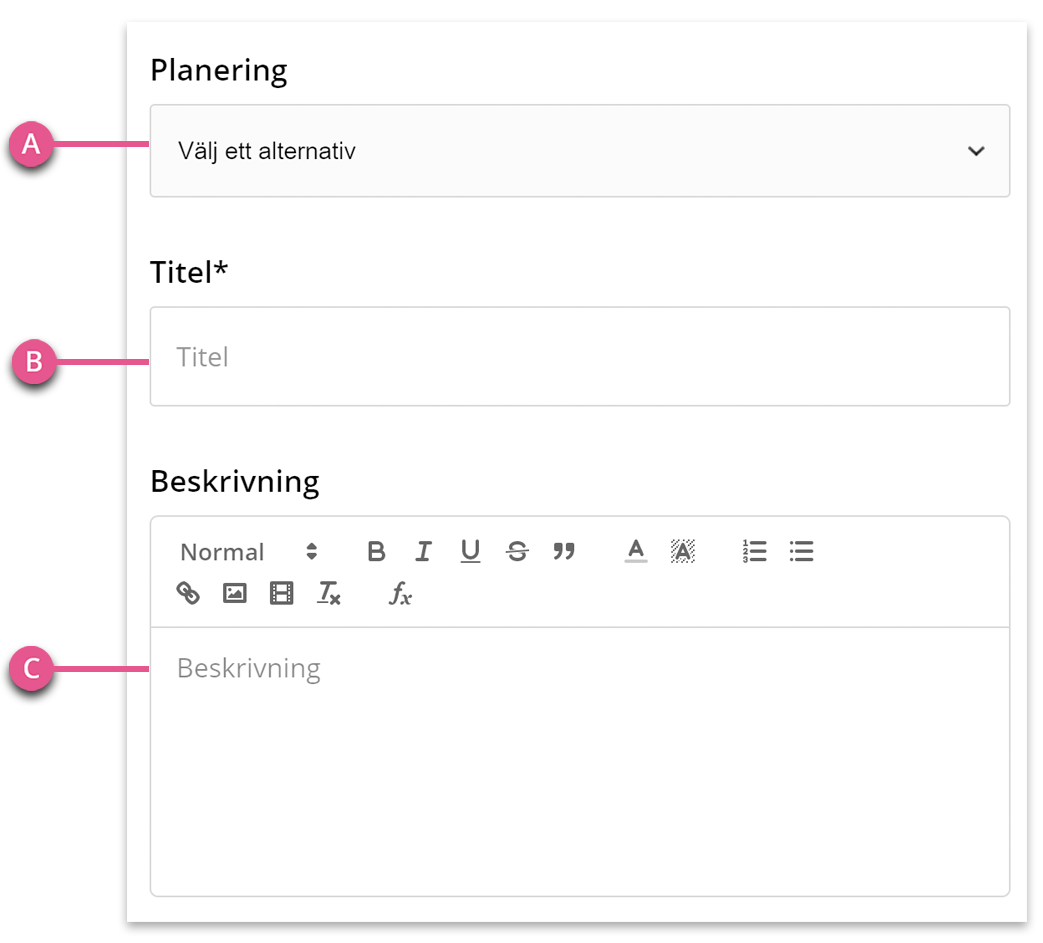Screen dimensions: 1043x943
Task: Apply strikethrough formatting
Action: point(517,551)
